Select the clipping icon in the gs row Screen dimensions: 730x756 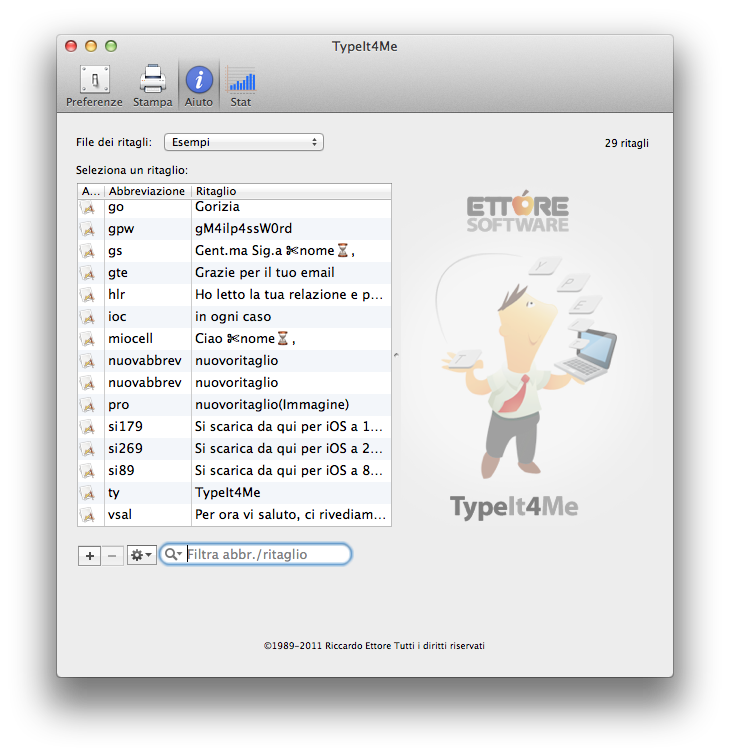coord(88,251)
